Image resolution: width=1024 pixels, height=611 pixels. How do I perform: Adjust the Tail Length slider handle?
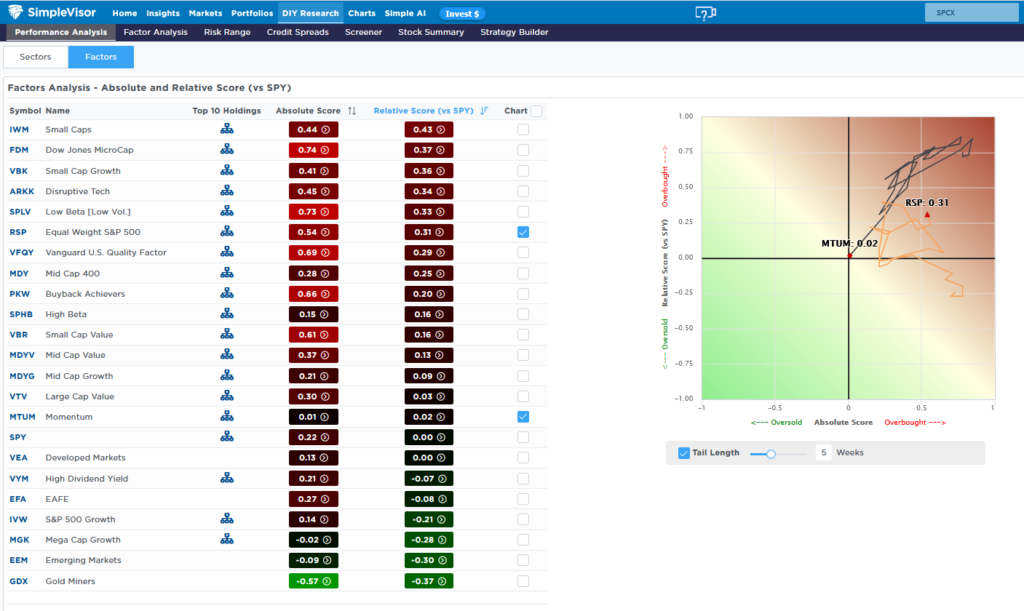click(771, 454)
